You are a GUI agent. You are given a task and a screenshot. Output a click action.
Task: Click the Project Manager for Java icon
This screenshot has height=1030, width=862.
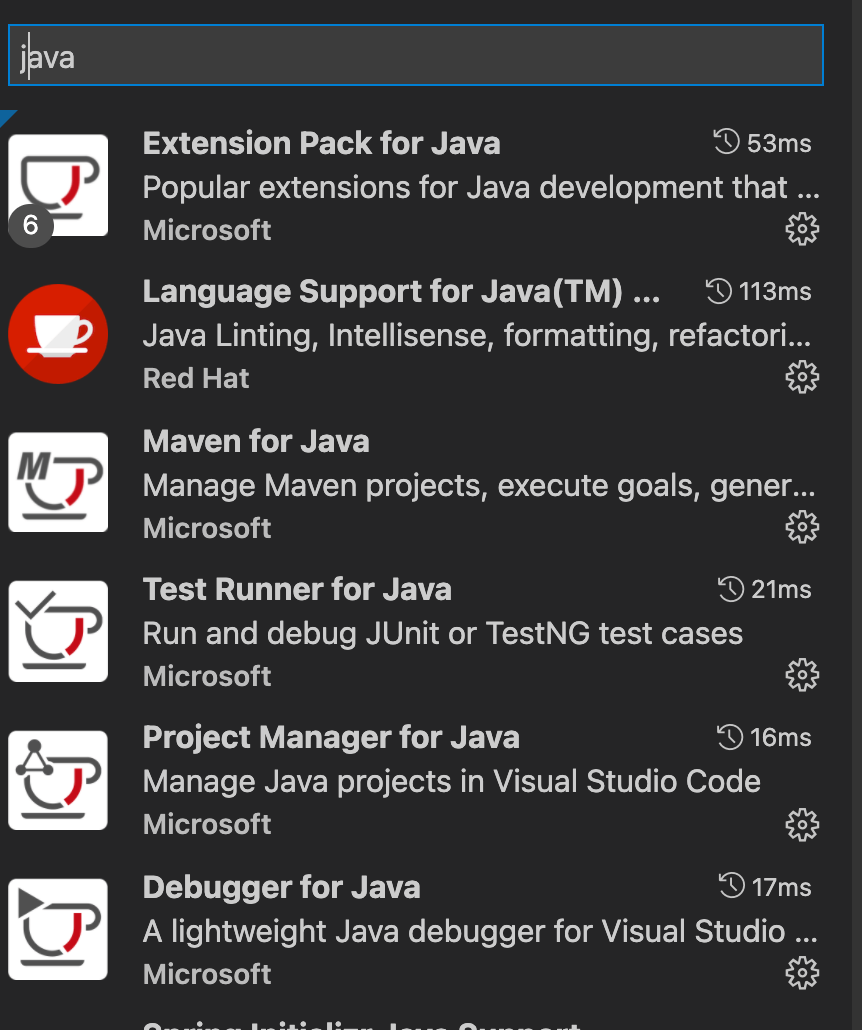(x=58, y=780)
